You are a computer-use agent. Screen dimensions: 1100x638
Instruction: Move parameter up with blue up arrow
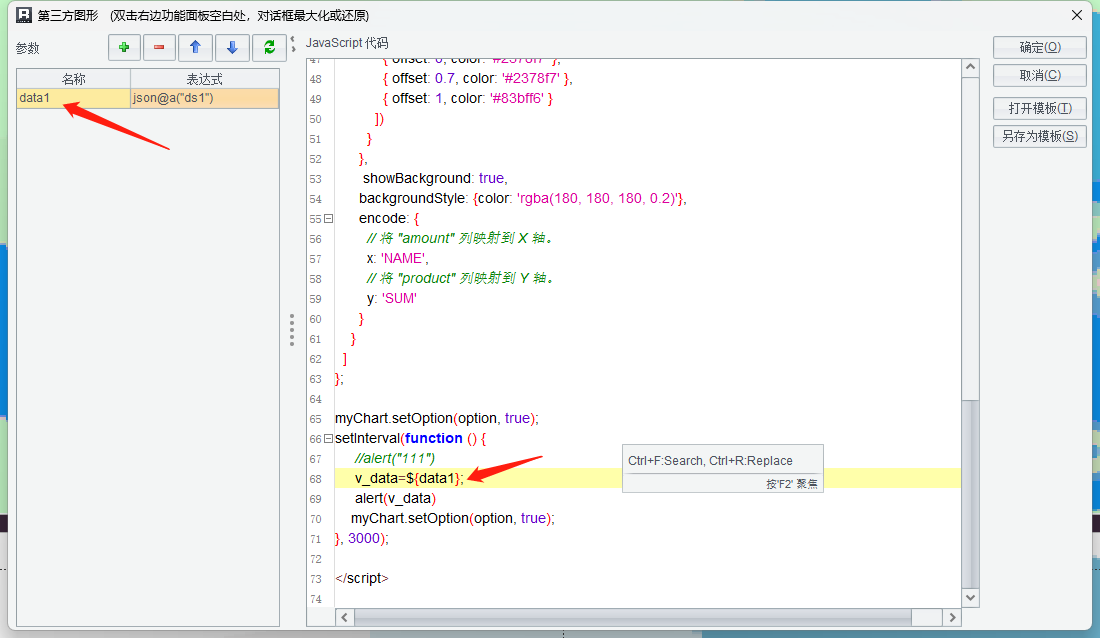[195, 47]
